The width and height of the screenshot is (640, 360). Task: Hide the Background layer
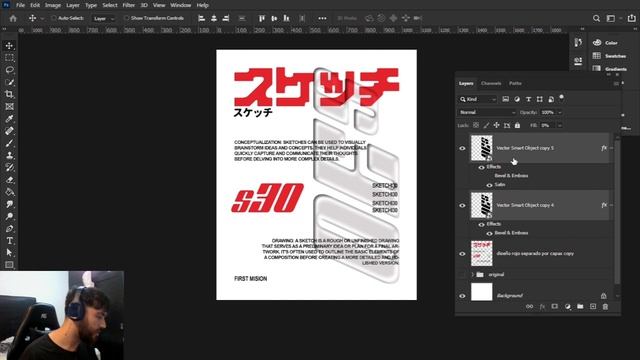[462, 296]
